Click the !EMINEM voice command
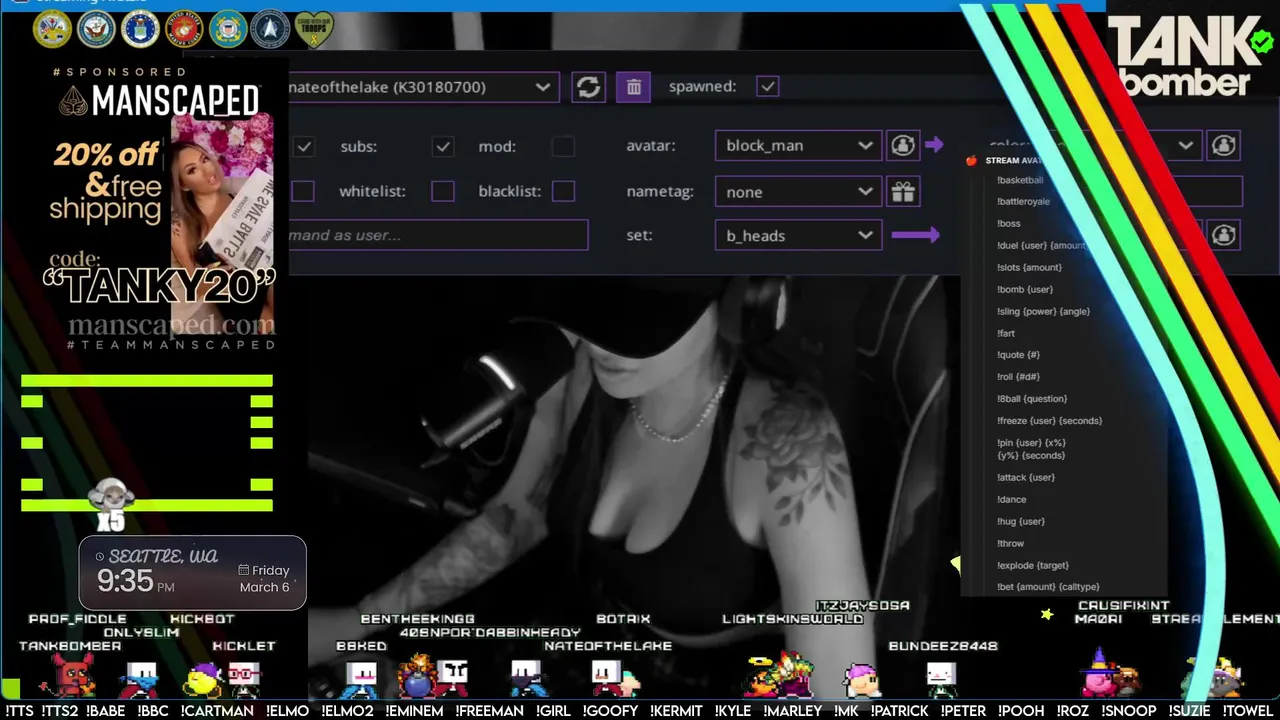Image resolution: width=1280 pixels, height=720 pixels. click(x=414, y=711)
